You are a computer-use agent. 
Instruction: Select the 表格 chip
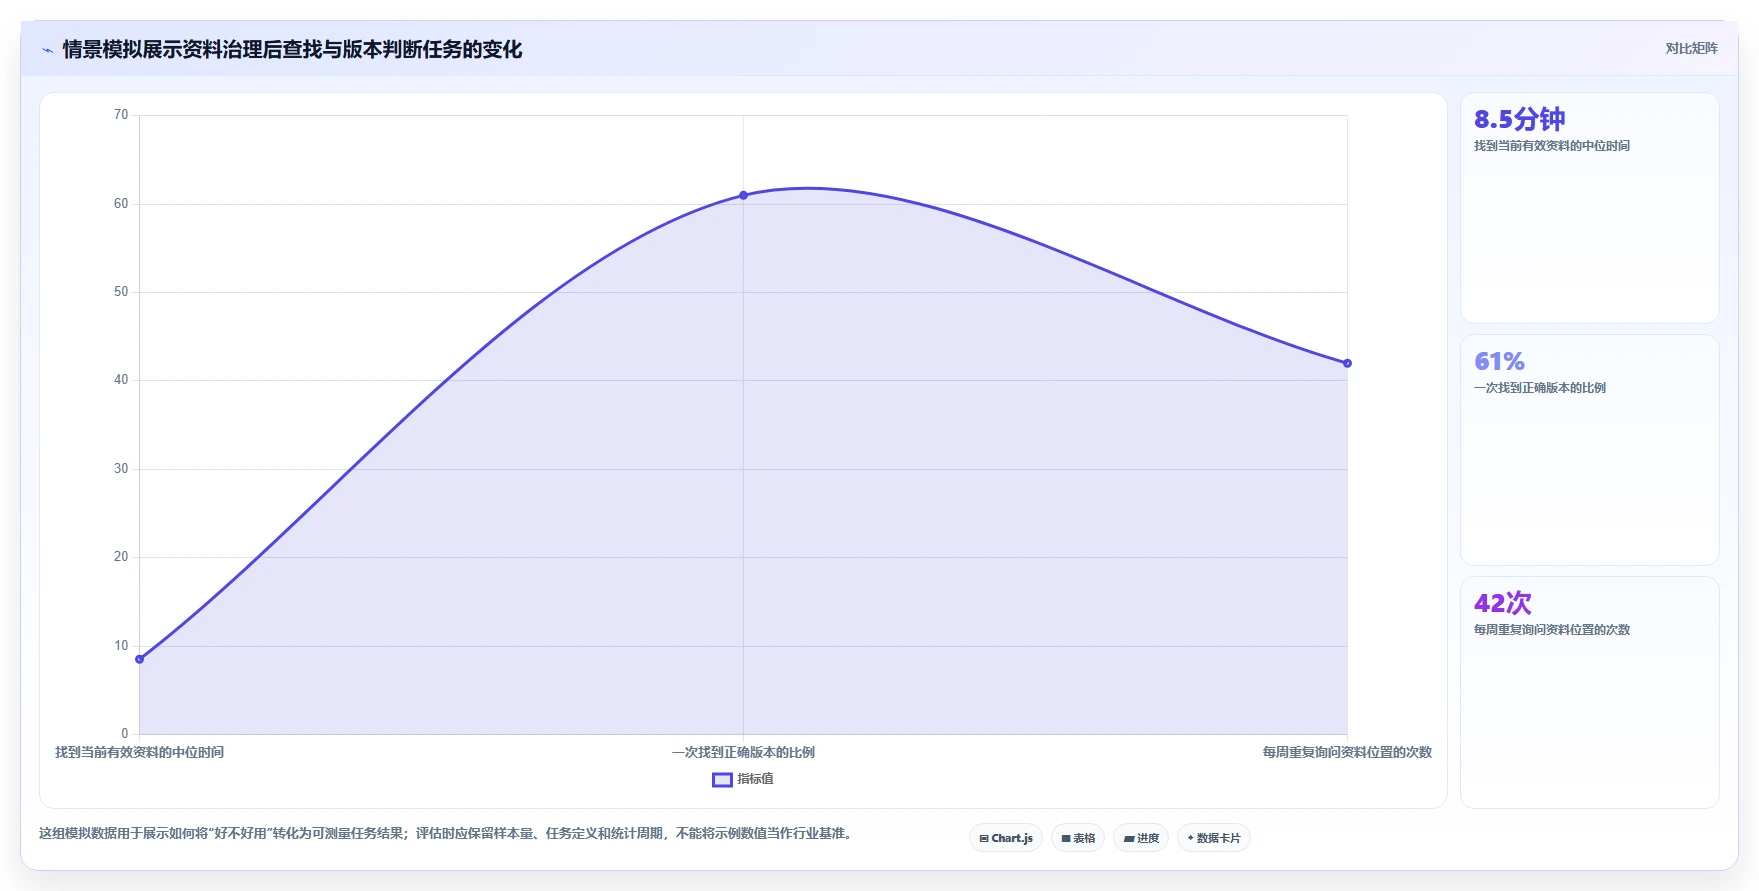[x=1078, y=838]
